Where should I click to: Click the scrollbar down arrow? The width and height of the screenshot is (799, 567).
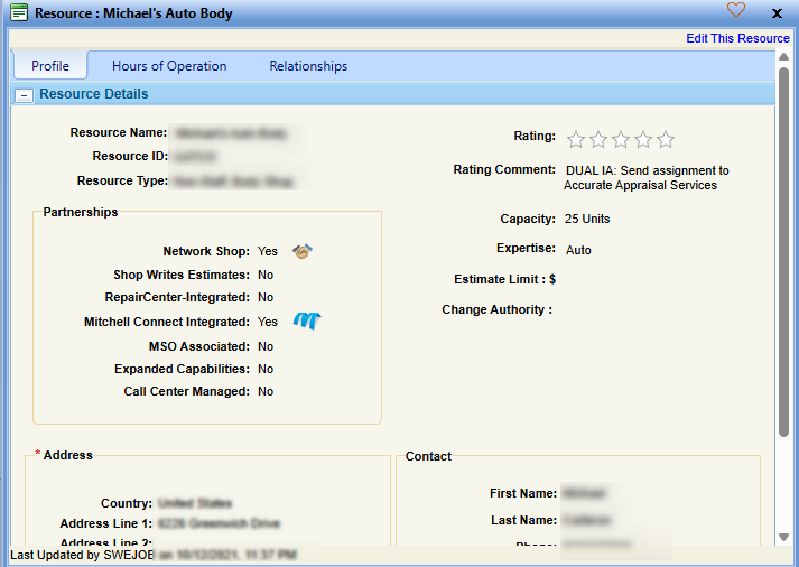[x=783, y=537]
